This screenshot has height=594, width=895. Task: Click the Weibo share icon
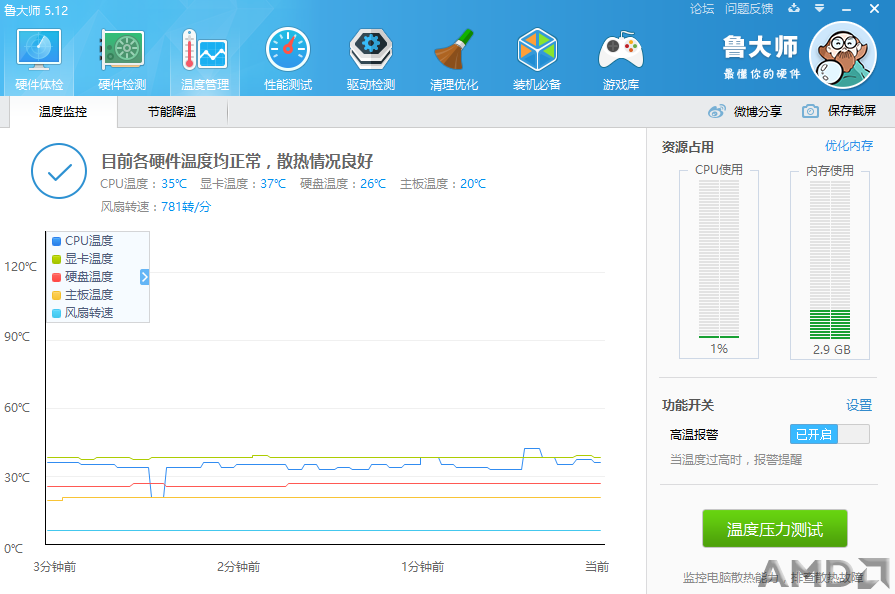click(x=716, y=111)
